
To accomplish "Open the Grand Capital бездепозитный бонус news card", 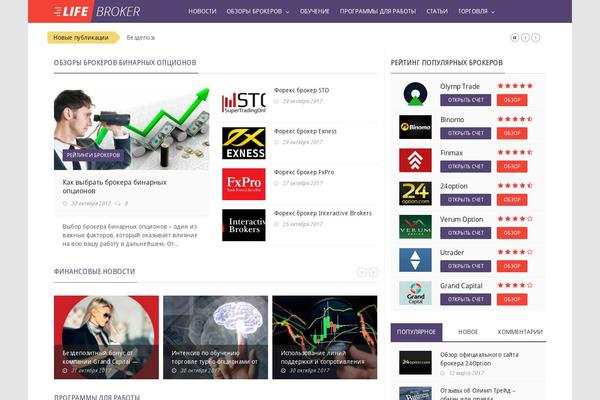I will (106, 337).
